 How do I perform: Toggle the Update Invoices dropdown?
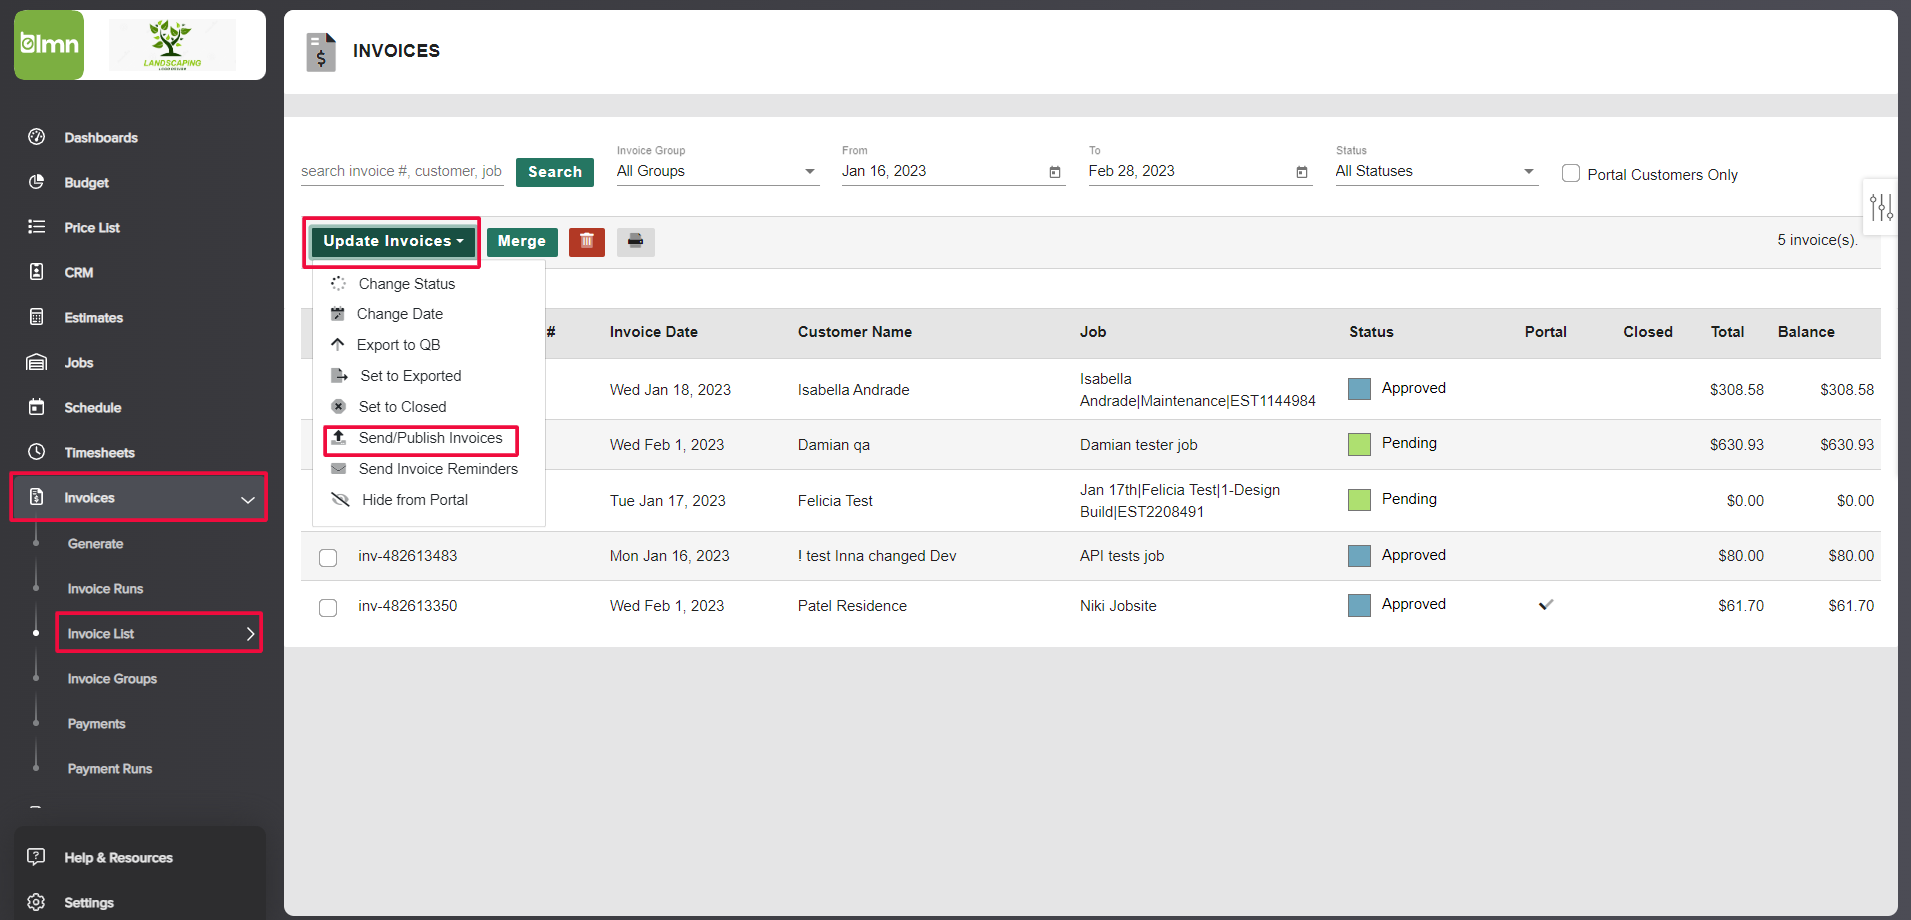pyautogui.click(x=393, y=241)
